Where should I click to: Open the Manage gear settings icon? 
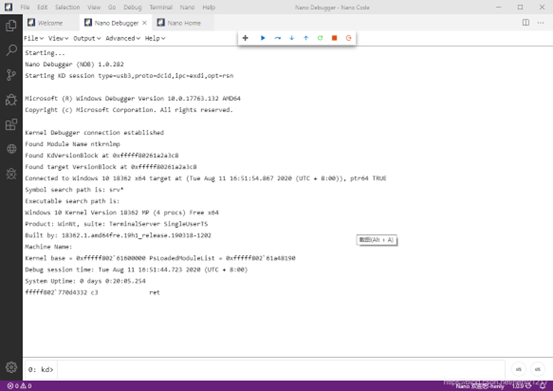[x=11, y=367]
